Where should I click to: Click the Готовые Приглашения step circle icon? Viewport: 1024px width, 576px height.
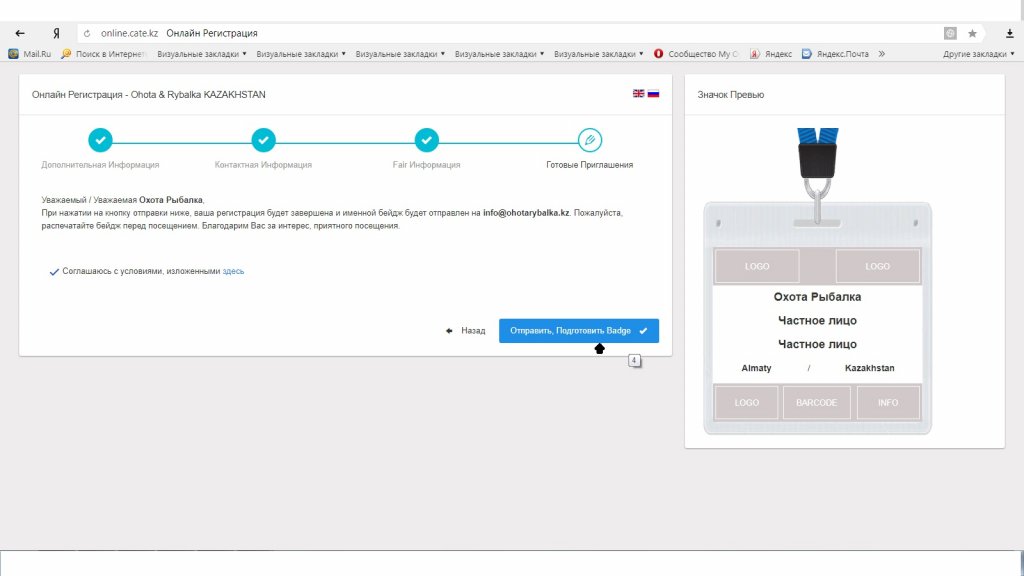point(590,140)
